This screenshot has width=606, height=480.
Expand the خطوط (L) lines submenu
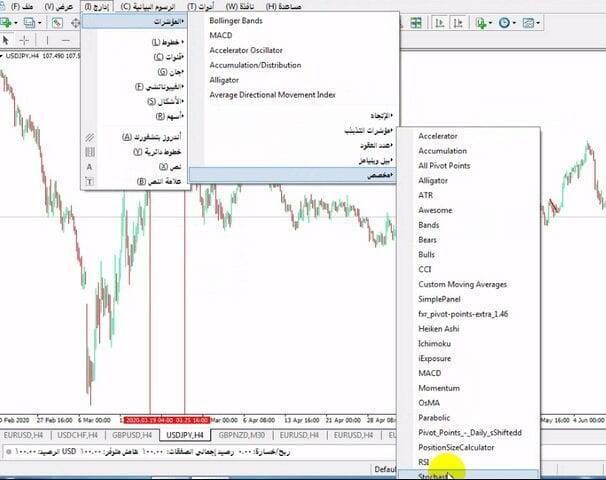[134, 42]
